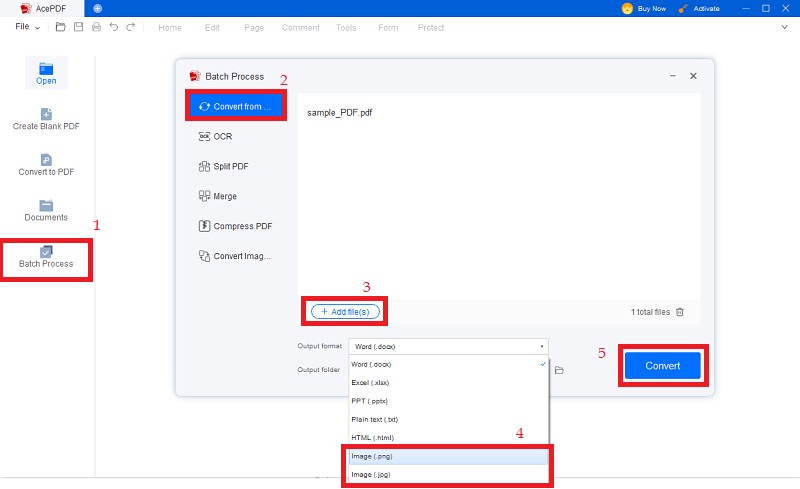Choose Plain text (.txt) from format list
800x489 pixels.
(448, 420)
